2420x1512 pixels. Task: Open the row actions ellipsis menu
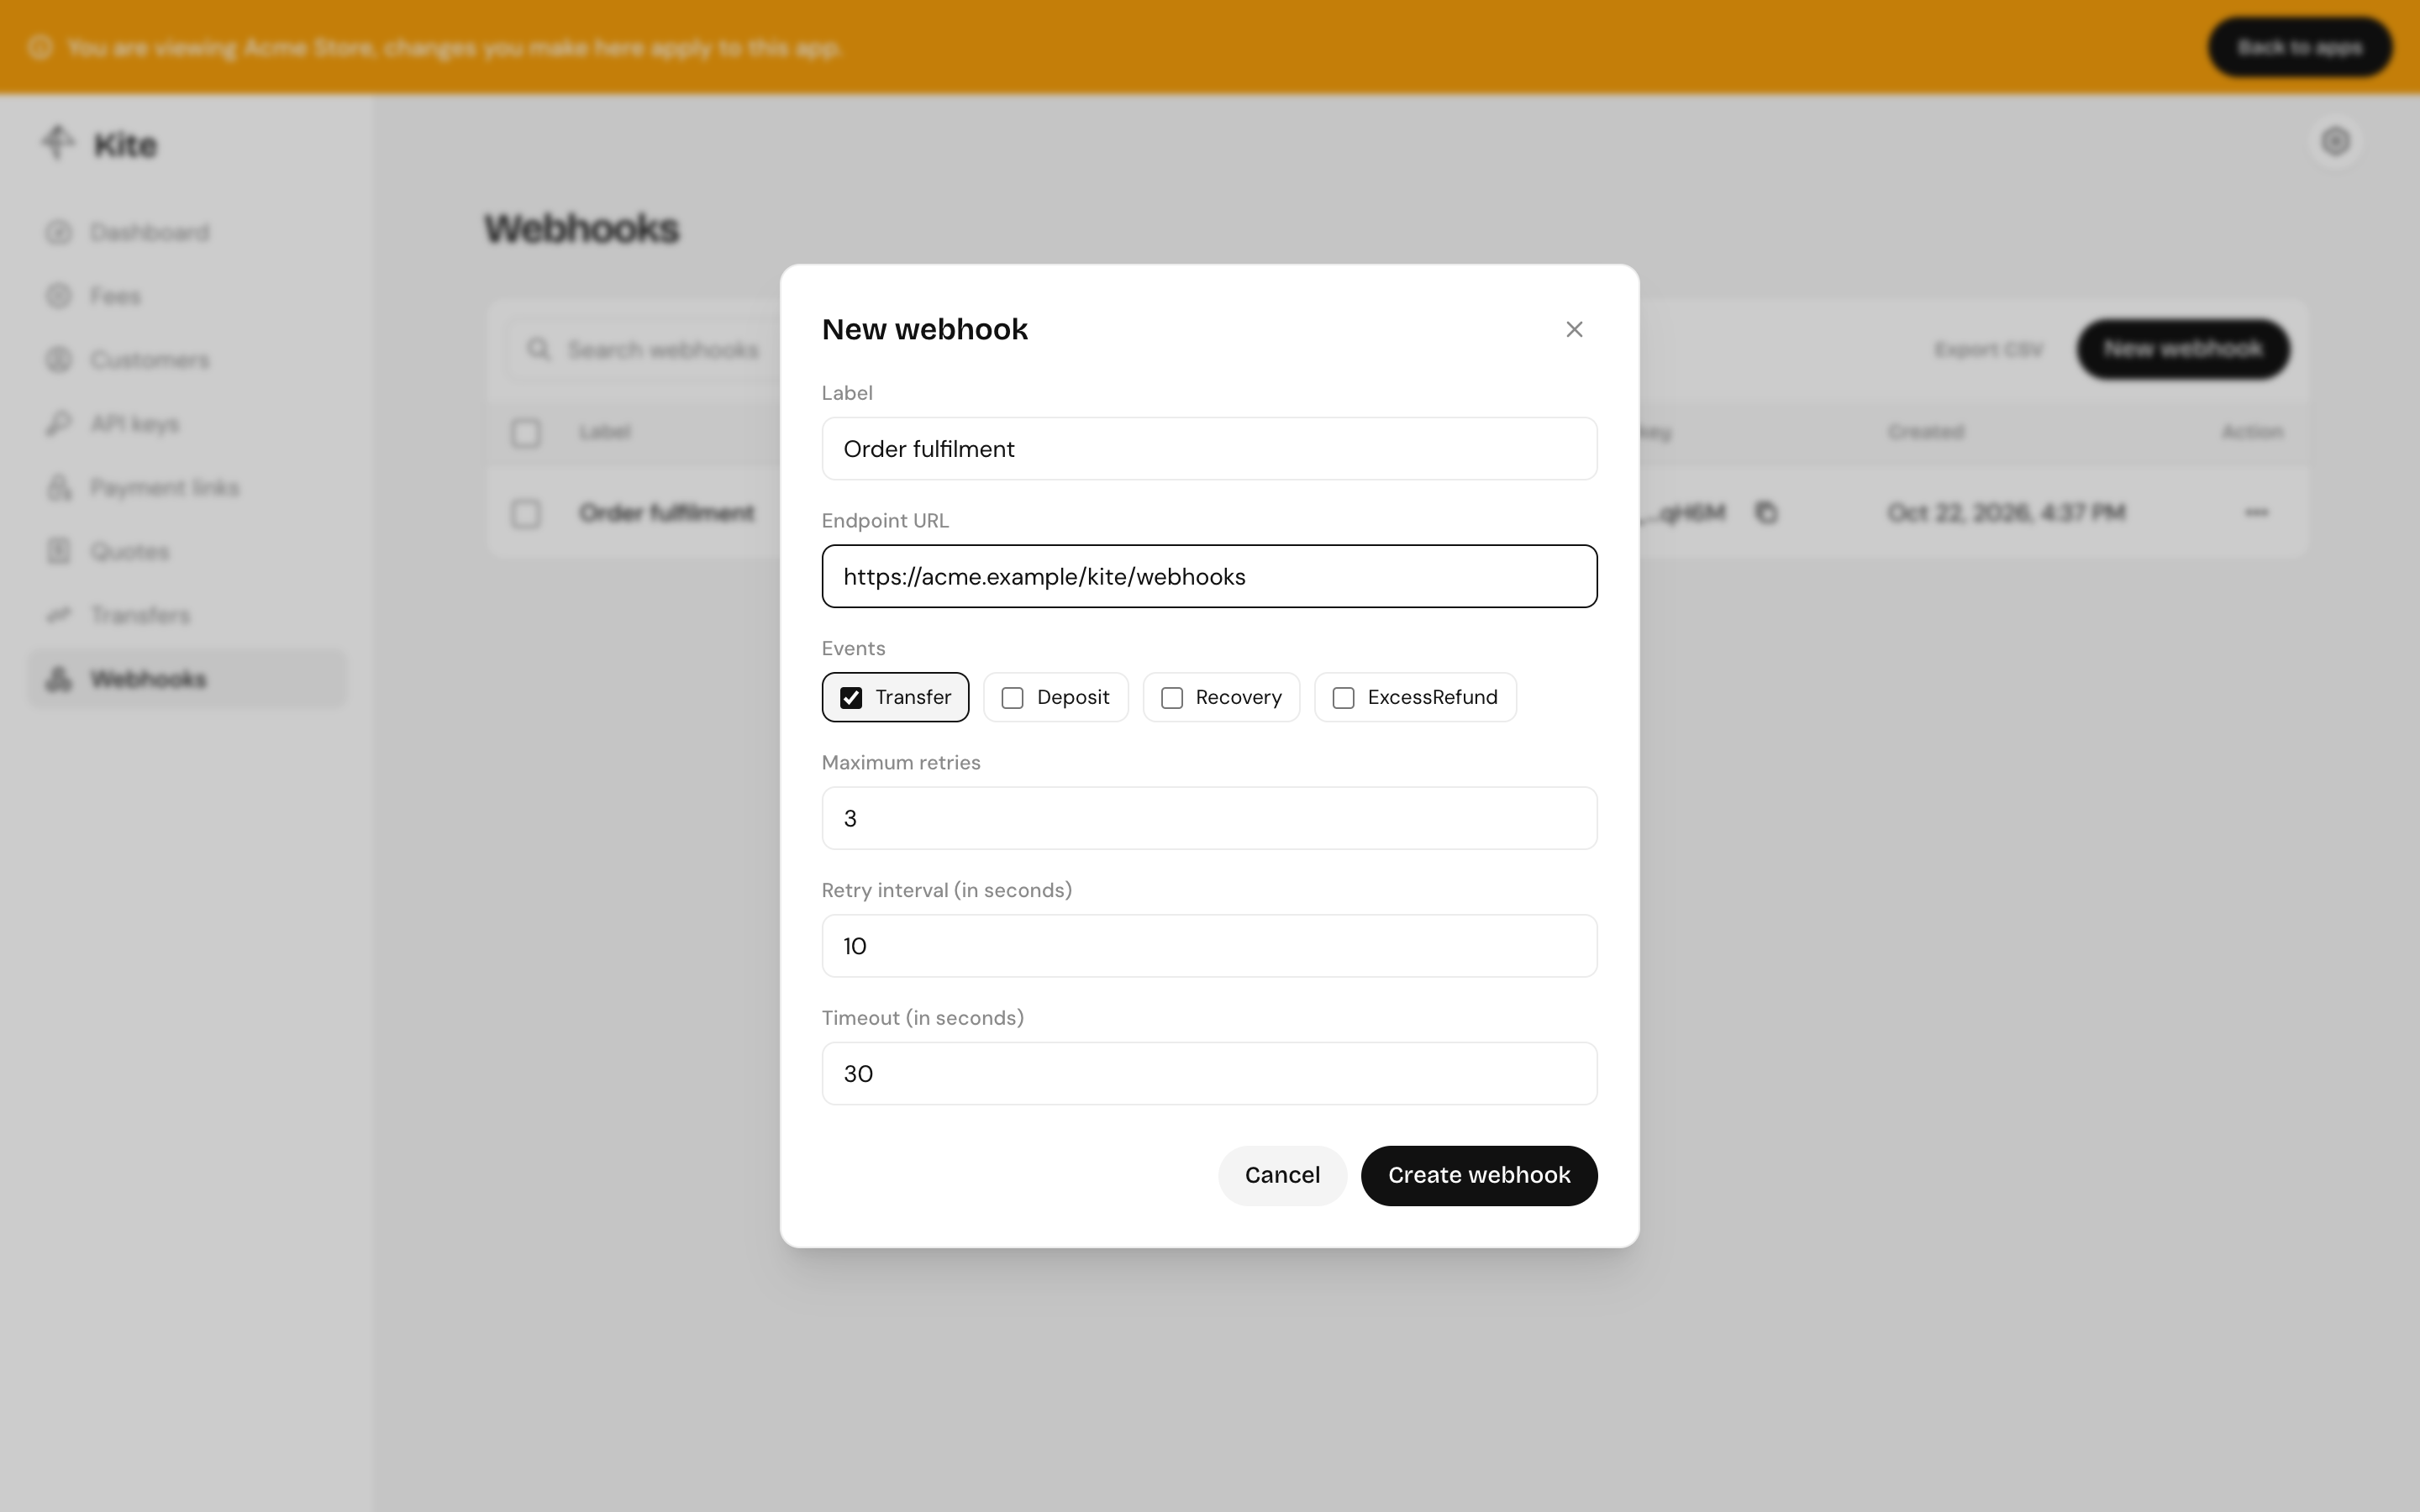tap(2256, 513)
